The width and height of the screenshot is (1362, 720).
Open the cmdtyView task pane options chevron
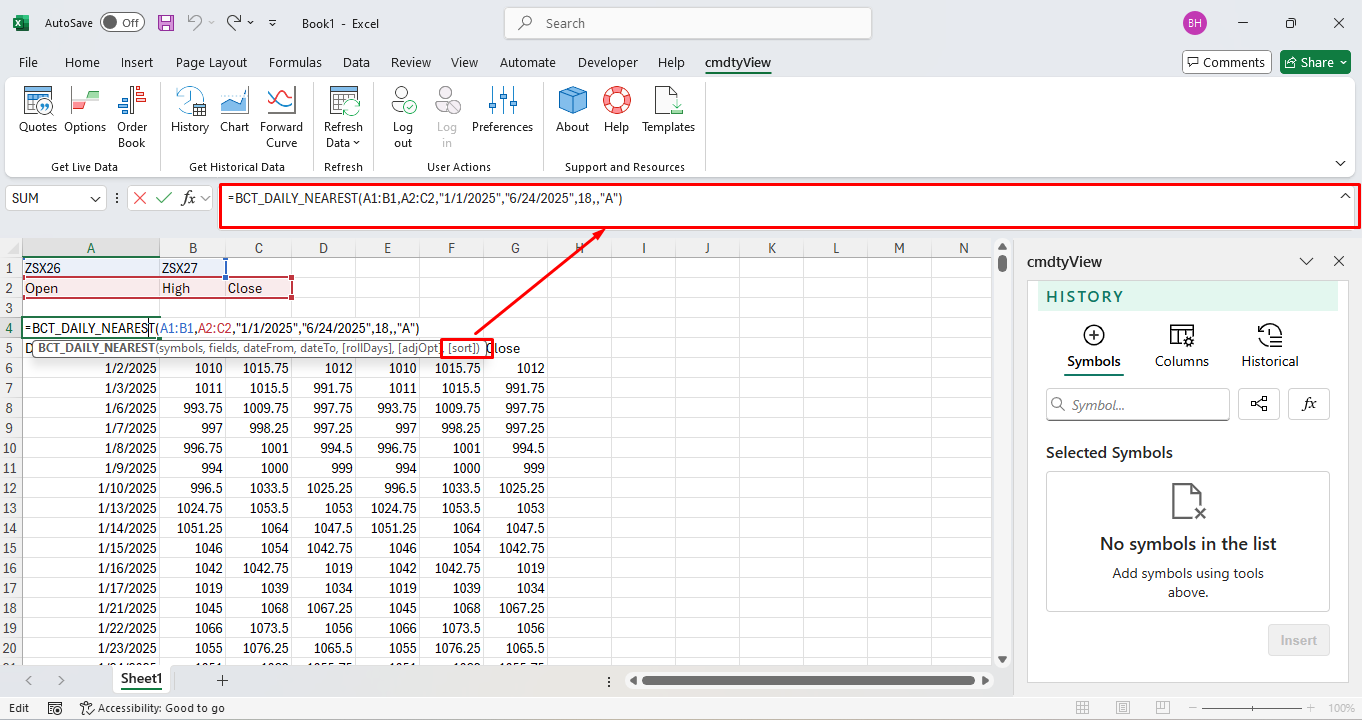click(x=1306, y=261)
